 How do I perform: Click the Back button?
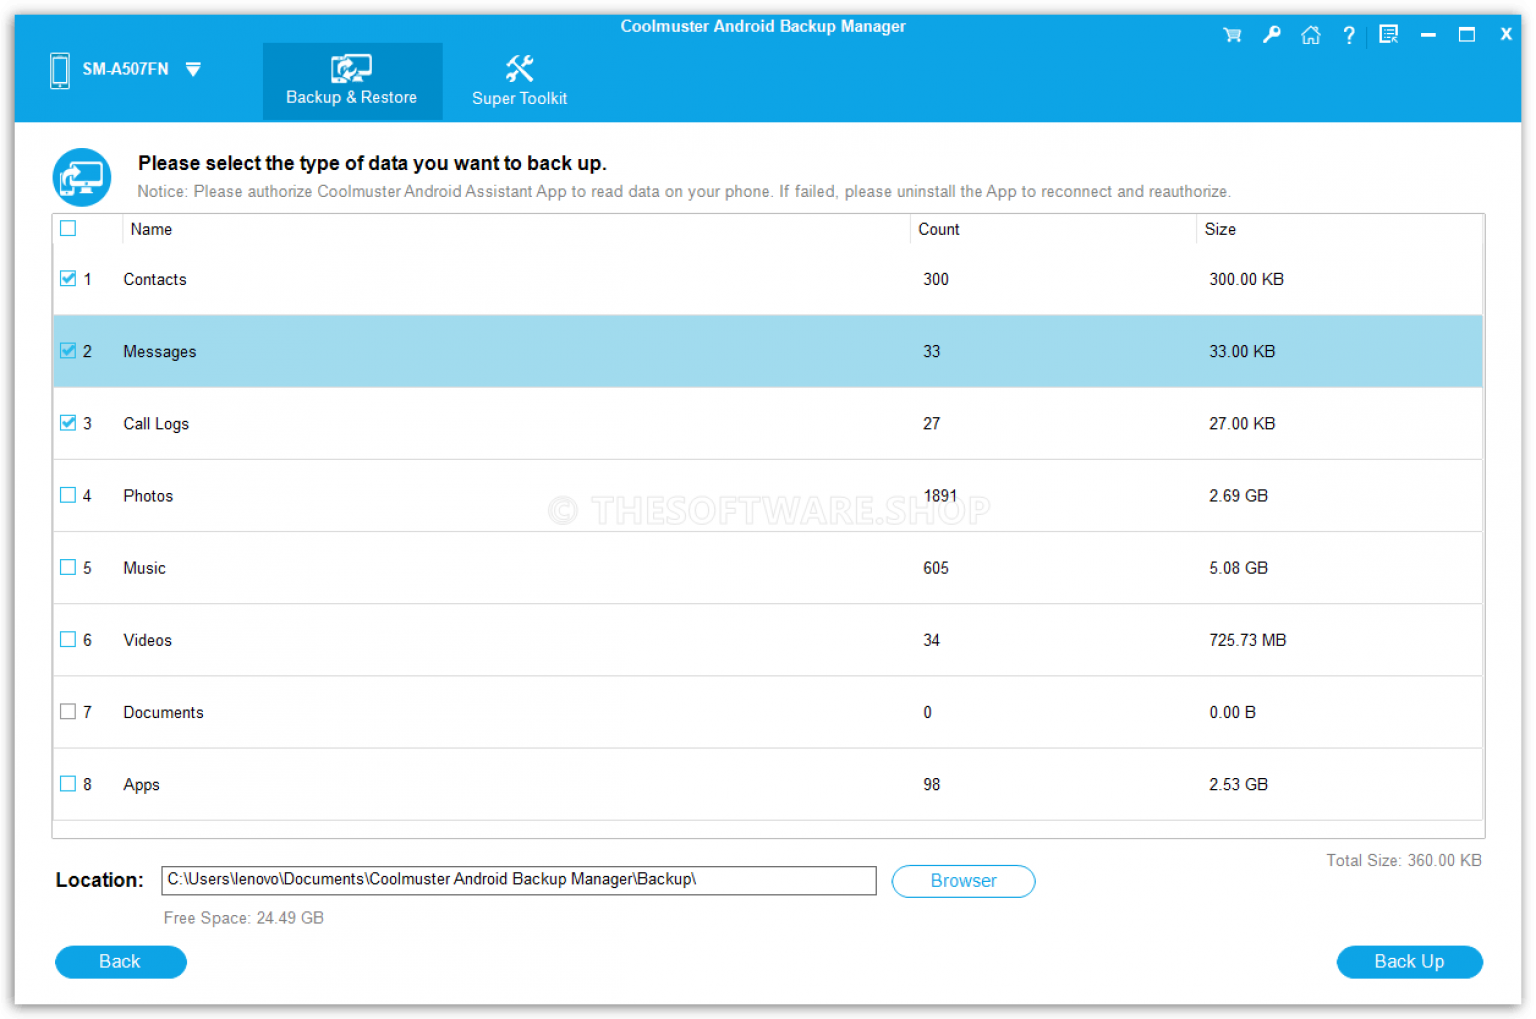(120, 961)
